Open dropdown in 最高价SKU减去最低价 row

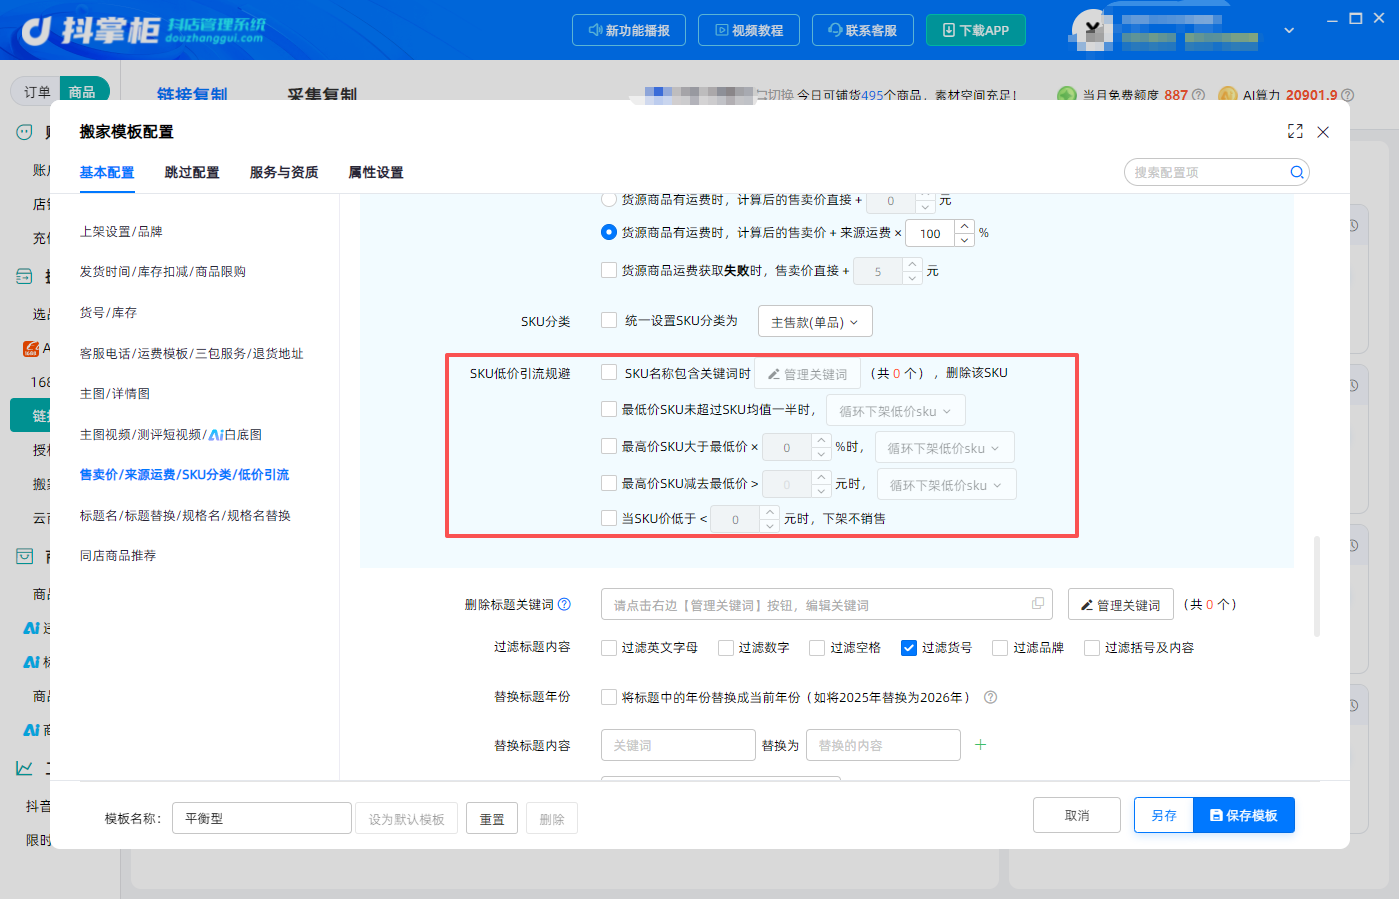point(946,485)
